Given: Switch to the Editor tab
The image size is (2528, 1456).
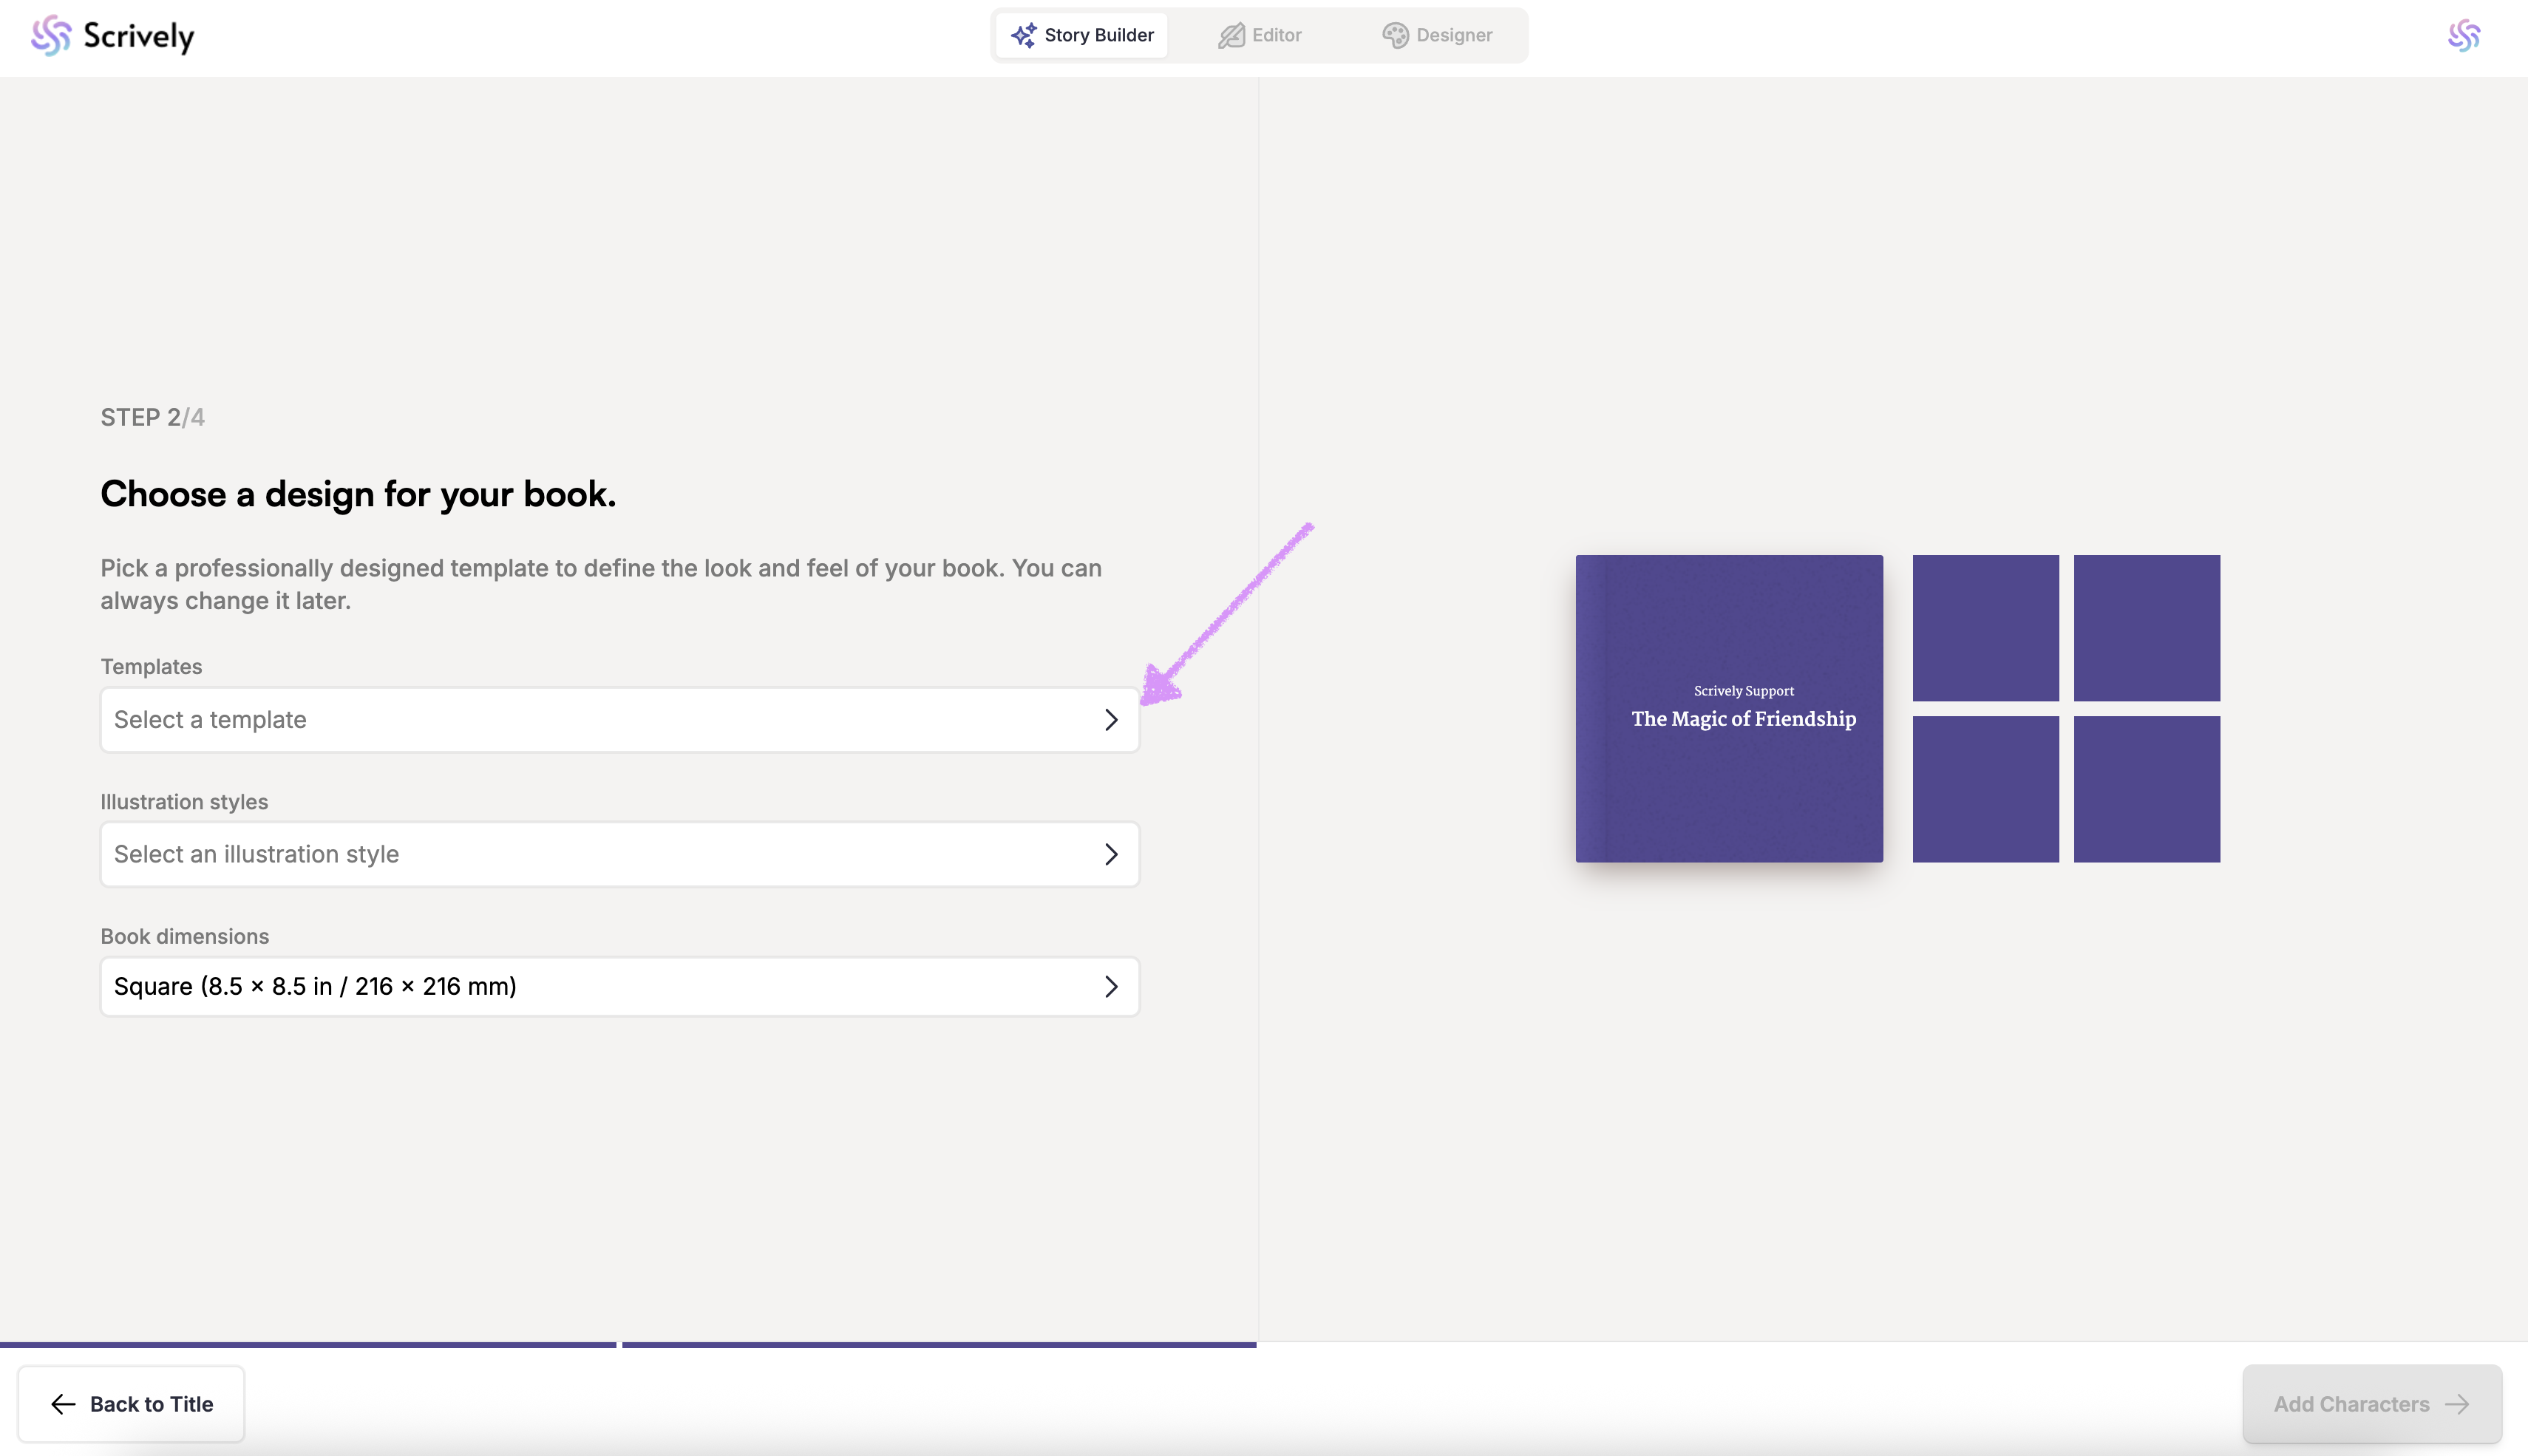Looking at the screenshot, I should (1260, 35).
